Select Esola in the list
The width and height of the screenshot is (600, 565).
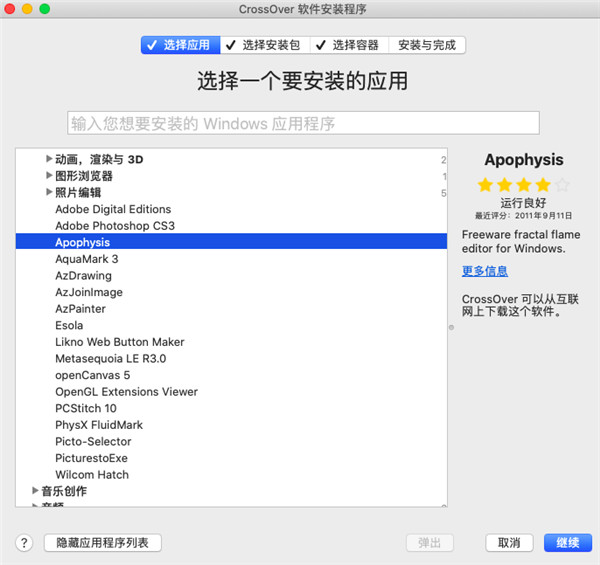231,325
